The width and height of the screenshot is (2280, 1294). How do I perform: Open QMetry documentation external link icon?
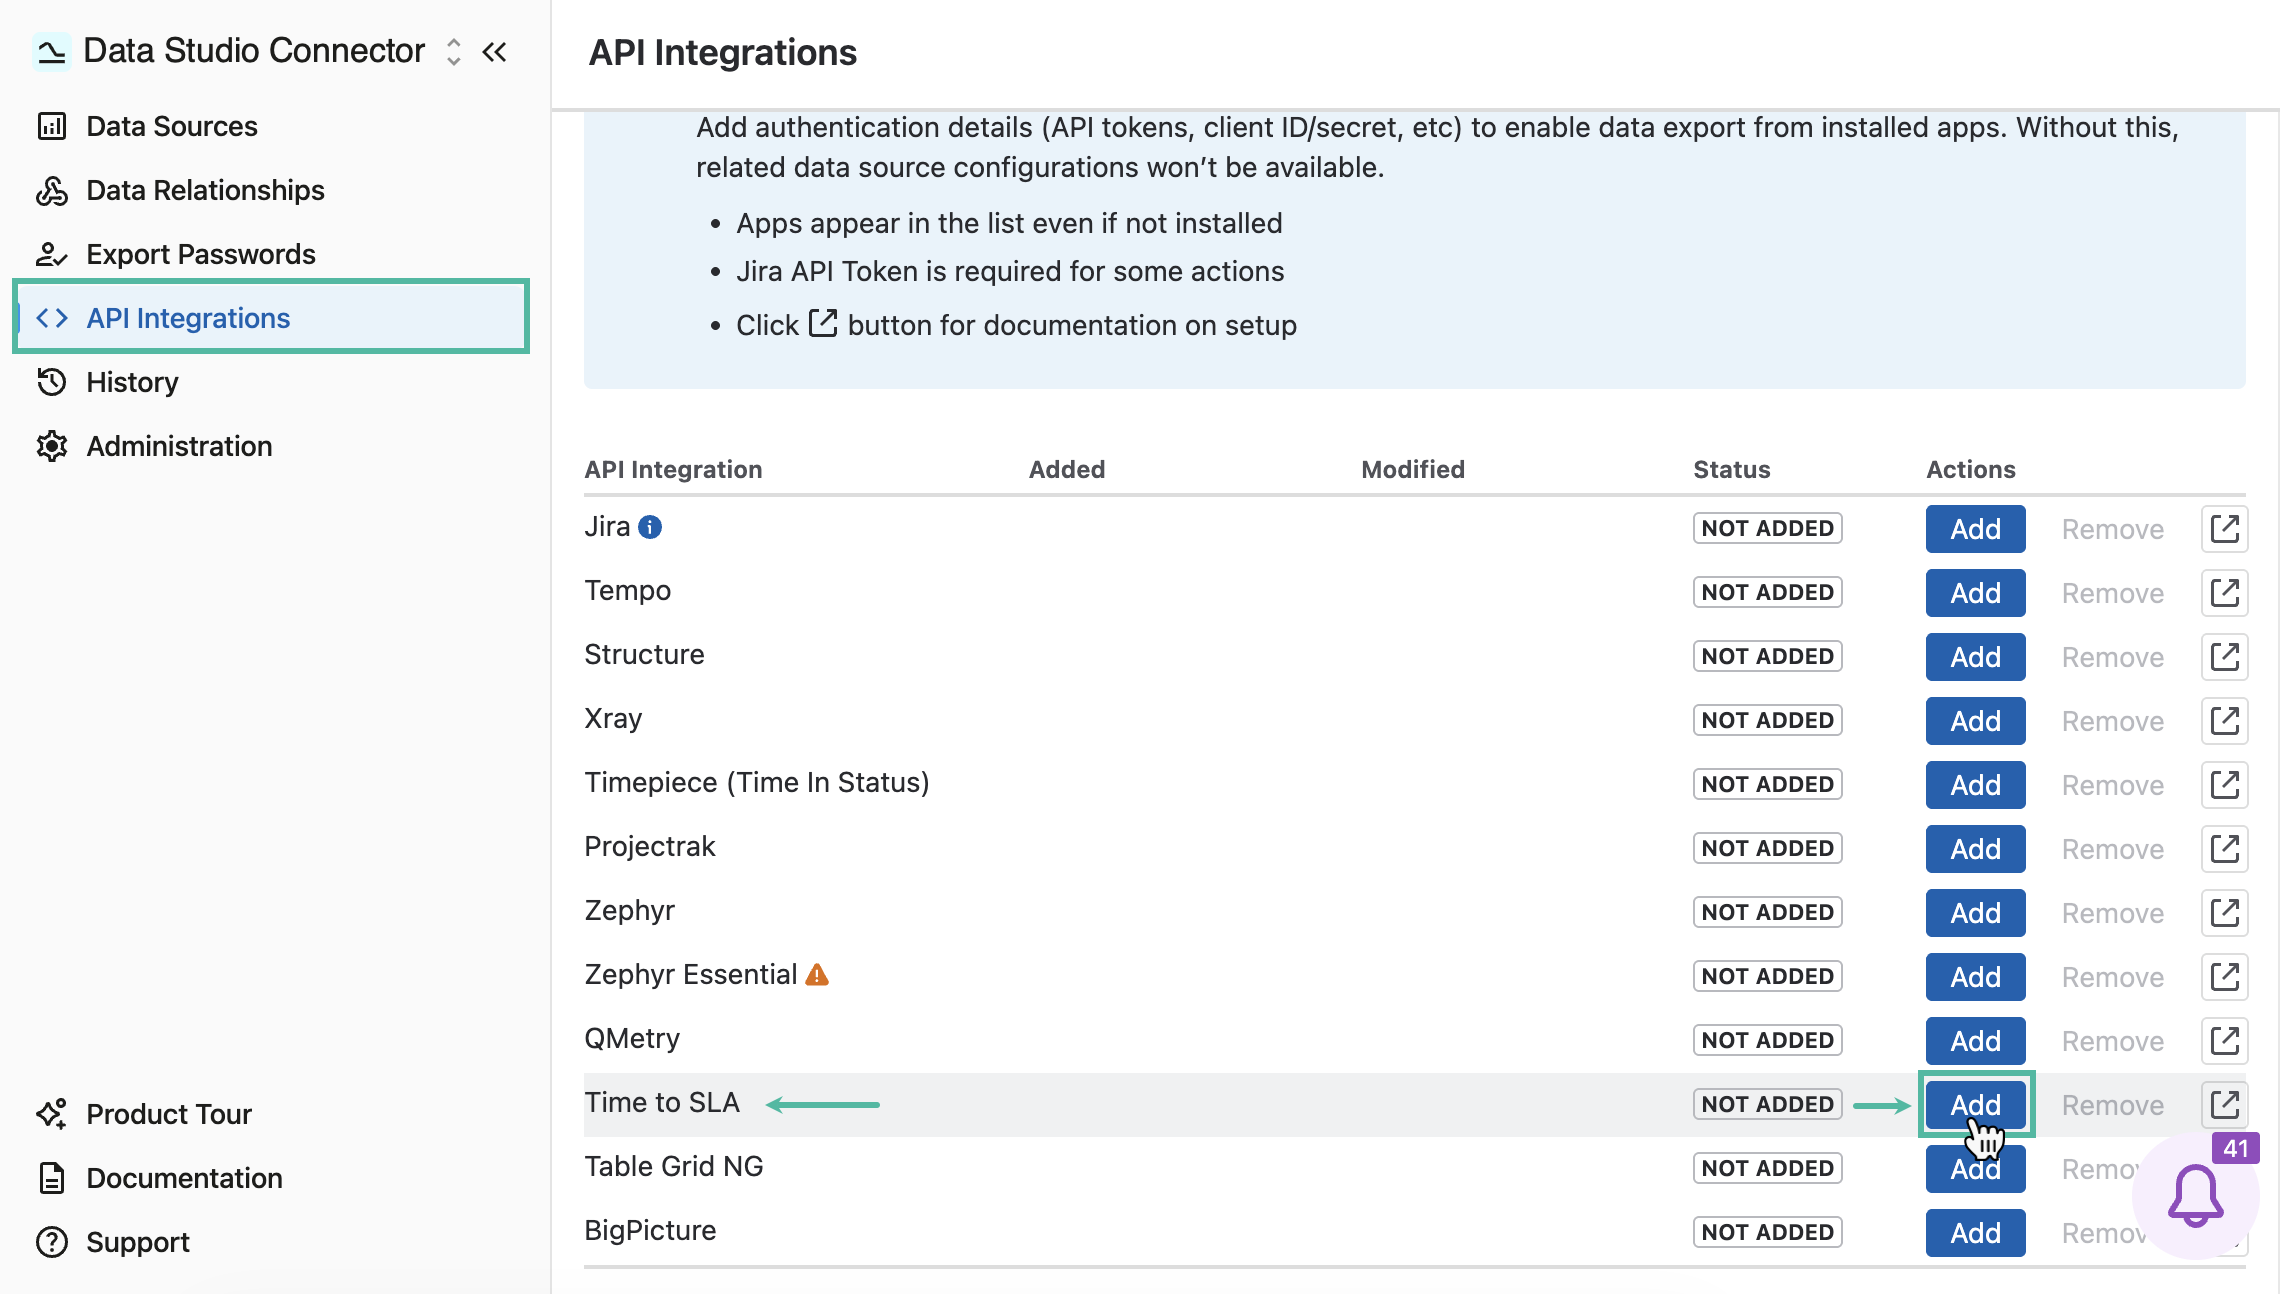[x=2224, y=1041]
